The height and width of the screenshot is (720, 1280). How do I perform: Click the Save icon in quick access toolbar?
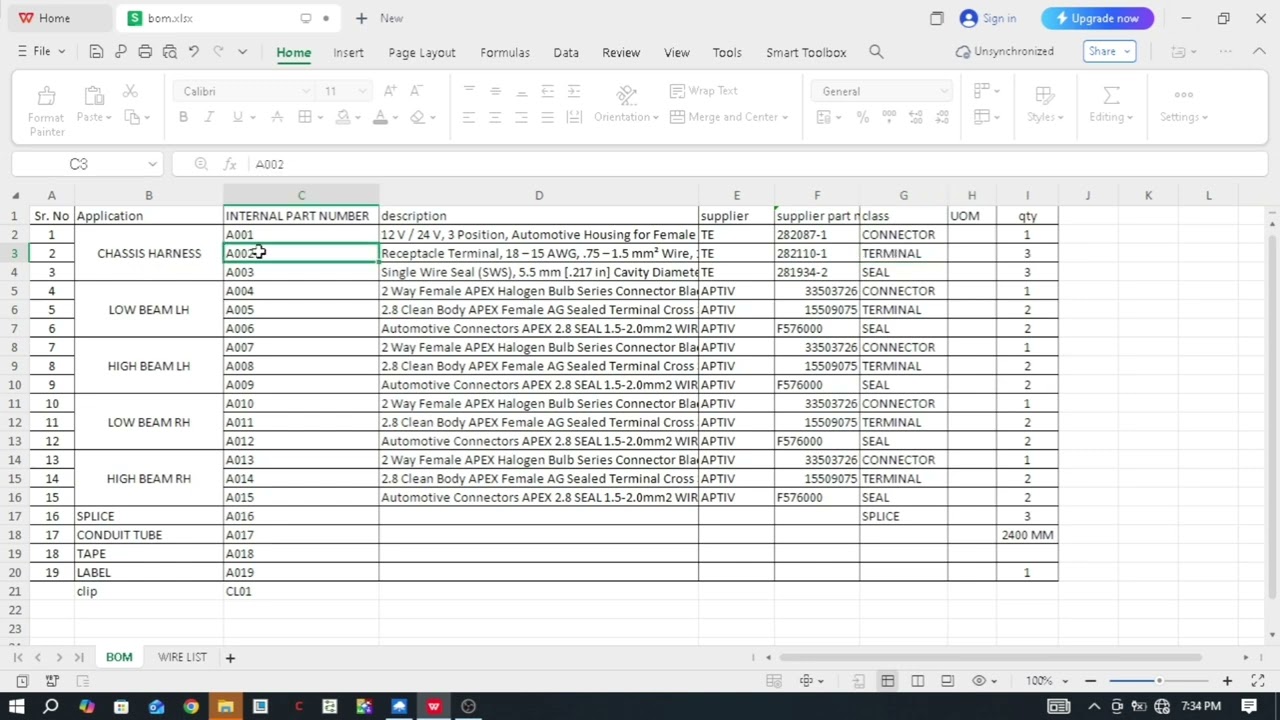96,52
